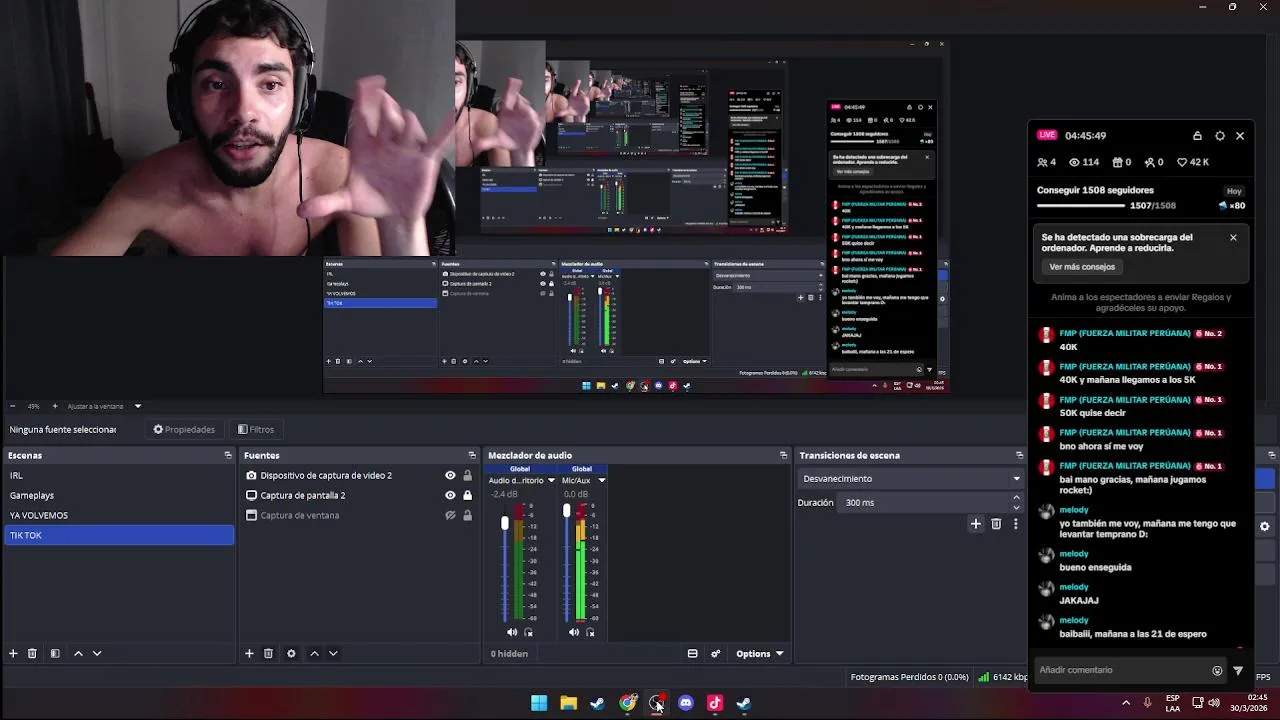
Task: Hide the Captura de pantalla 2 source
Action: (x=450, y=495)
